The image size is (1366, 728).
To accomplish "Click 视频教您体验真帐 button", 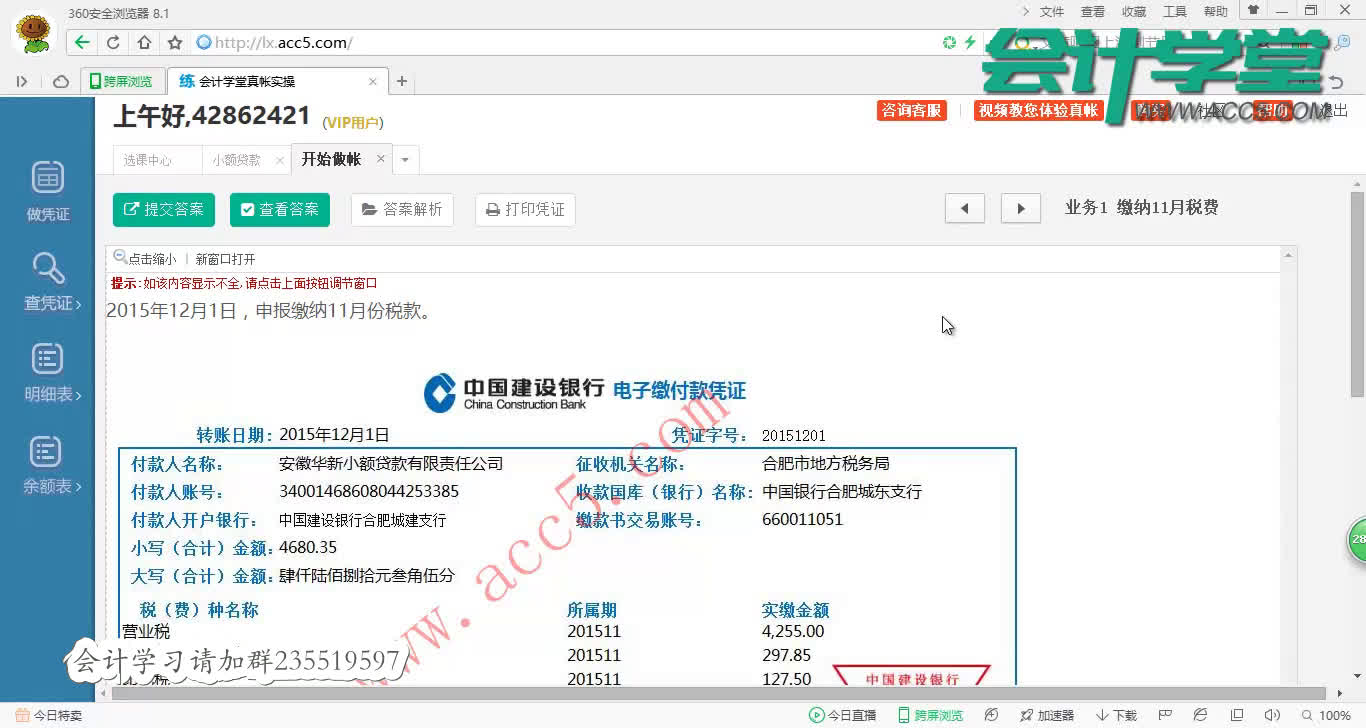I will point(1038,111).
